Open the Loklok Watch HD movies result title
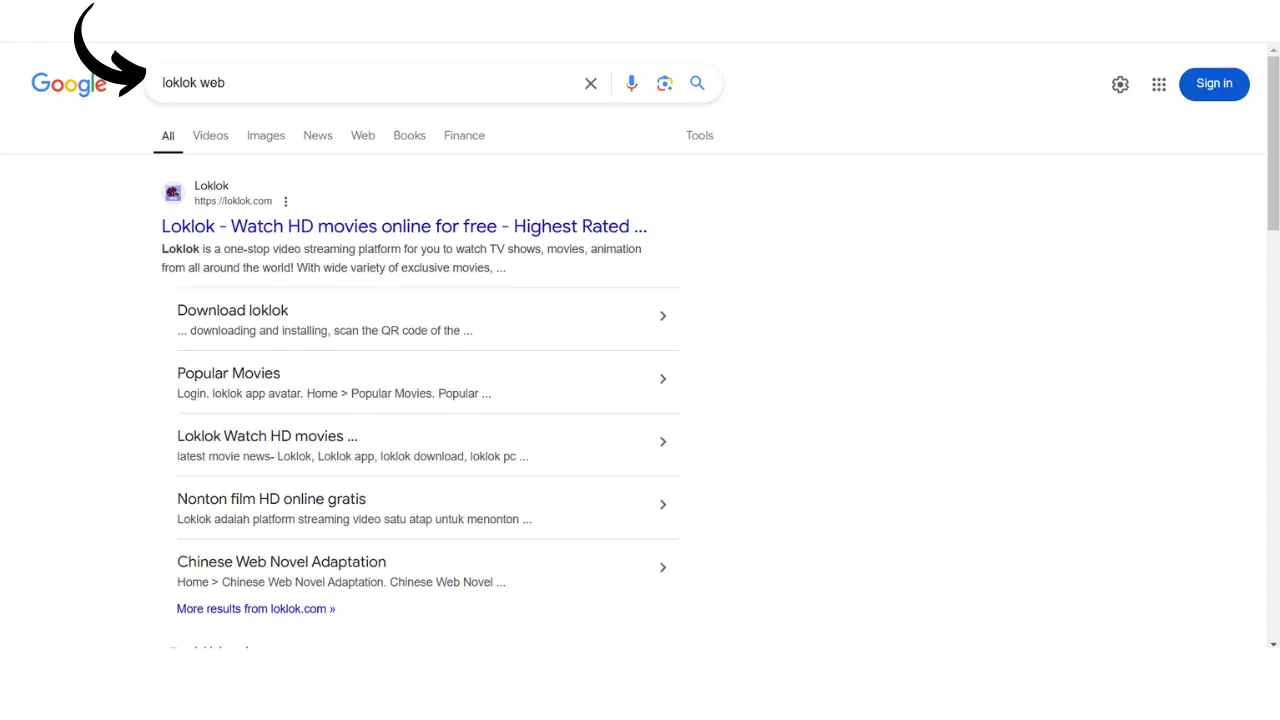Viewport: 1280px width, 720px height. (x=404, y=226)
